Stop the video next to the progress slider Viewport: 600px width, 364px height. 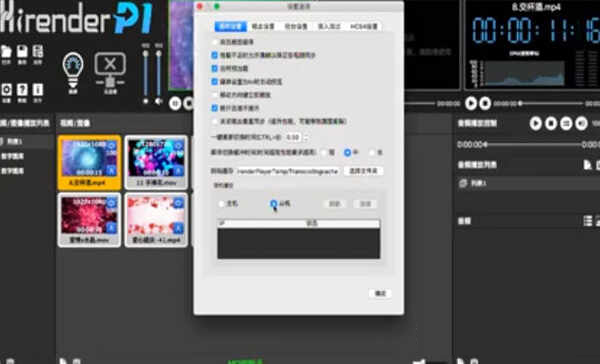[485, 103]
